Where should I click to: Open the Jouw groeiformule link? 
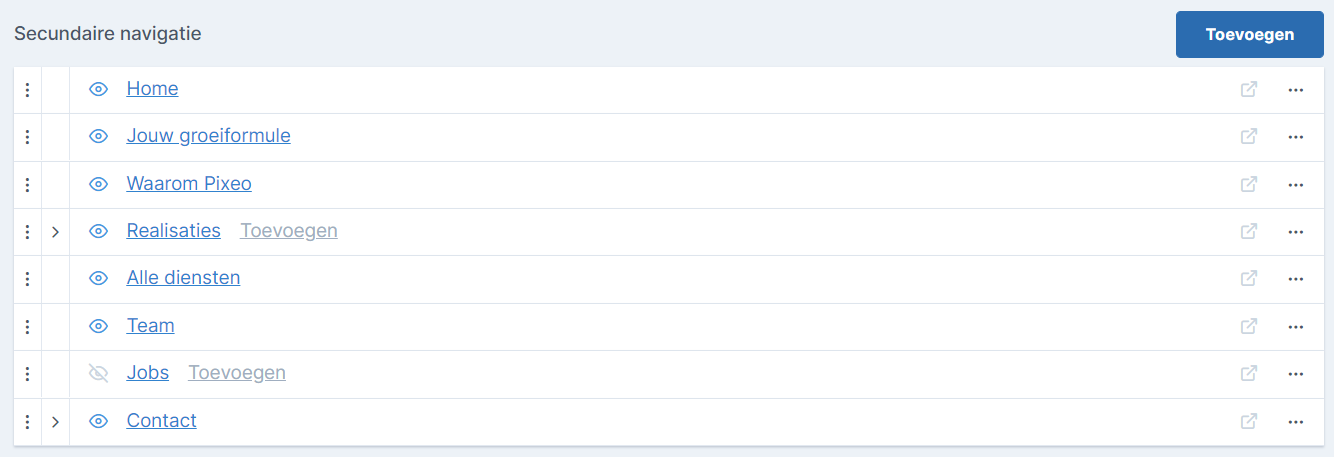click(x=208, y=136)
